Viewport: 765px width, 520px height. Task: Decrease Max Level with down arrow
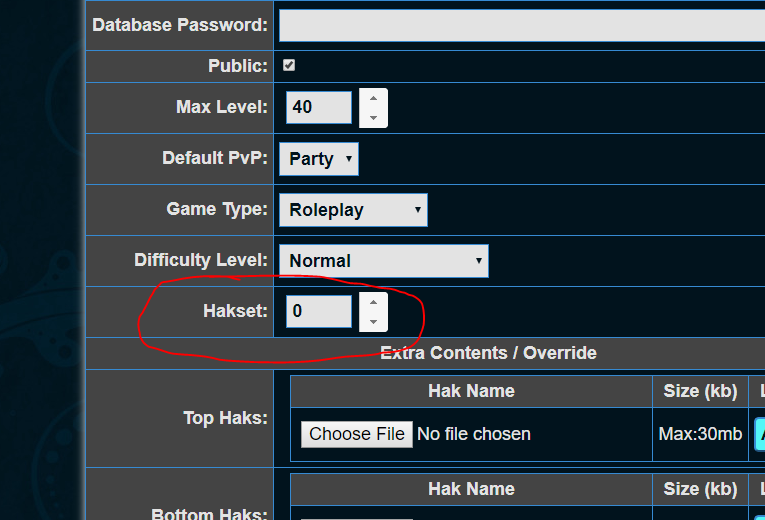pyautogui.click(x=373, y=118)
